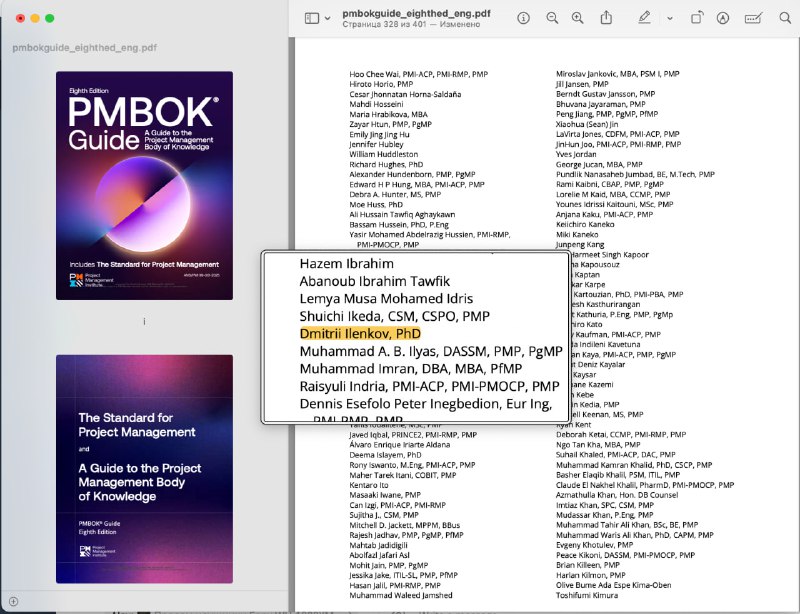
Task: Select the PMBOK Guide cover thumbnail
Action: 144,185
